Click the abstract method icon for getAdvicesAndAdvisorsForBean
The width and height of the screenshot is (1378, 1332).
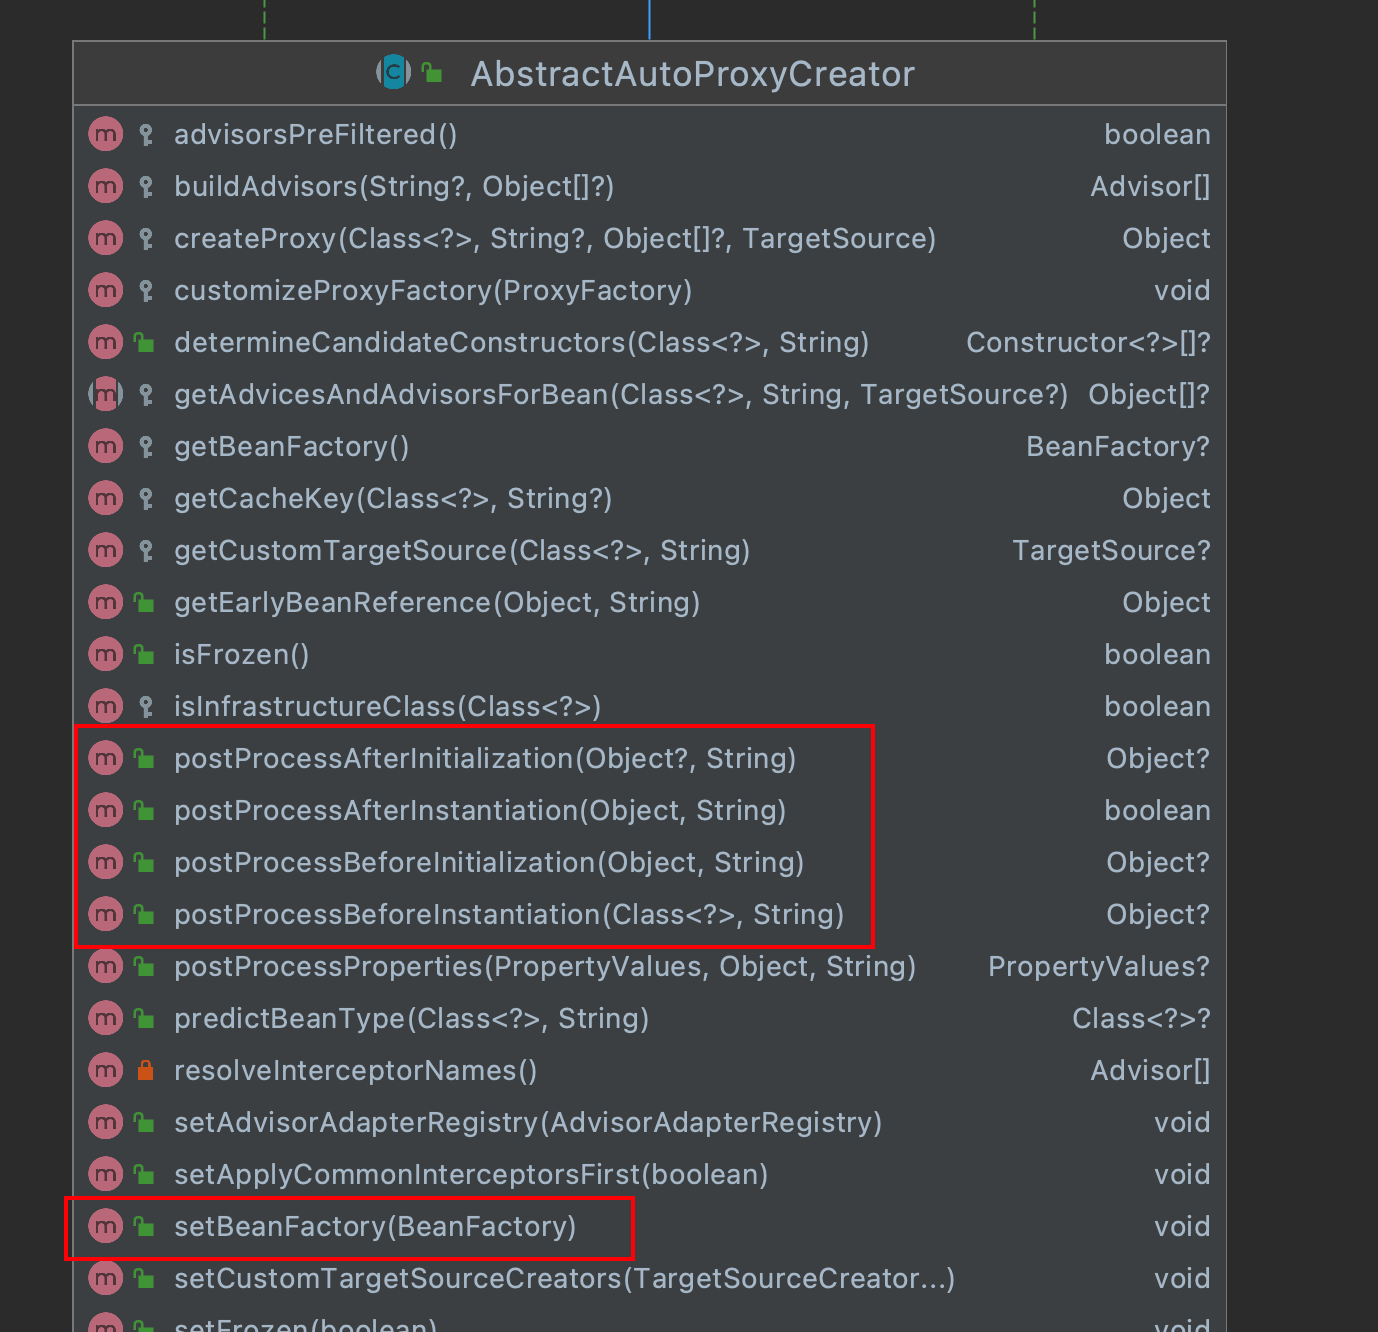click(105, 394)
